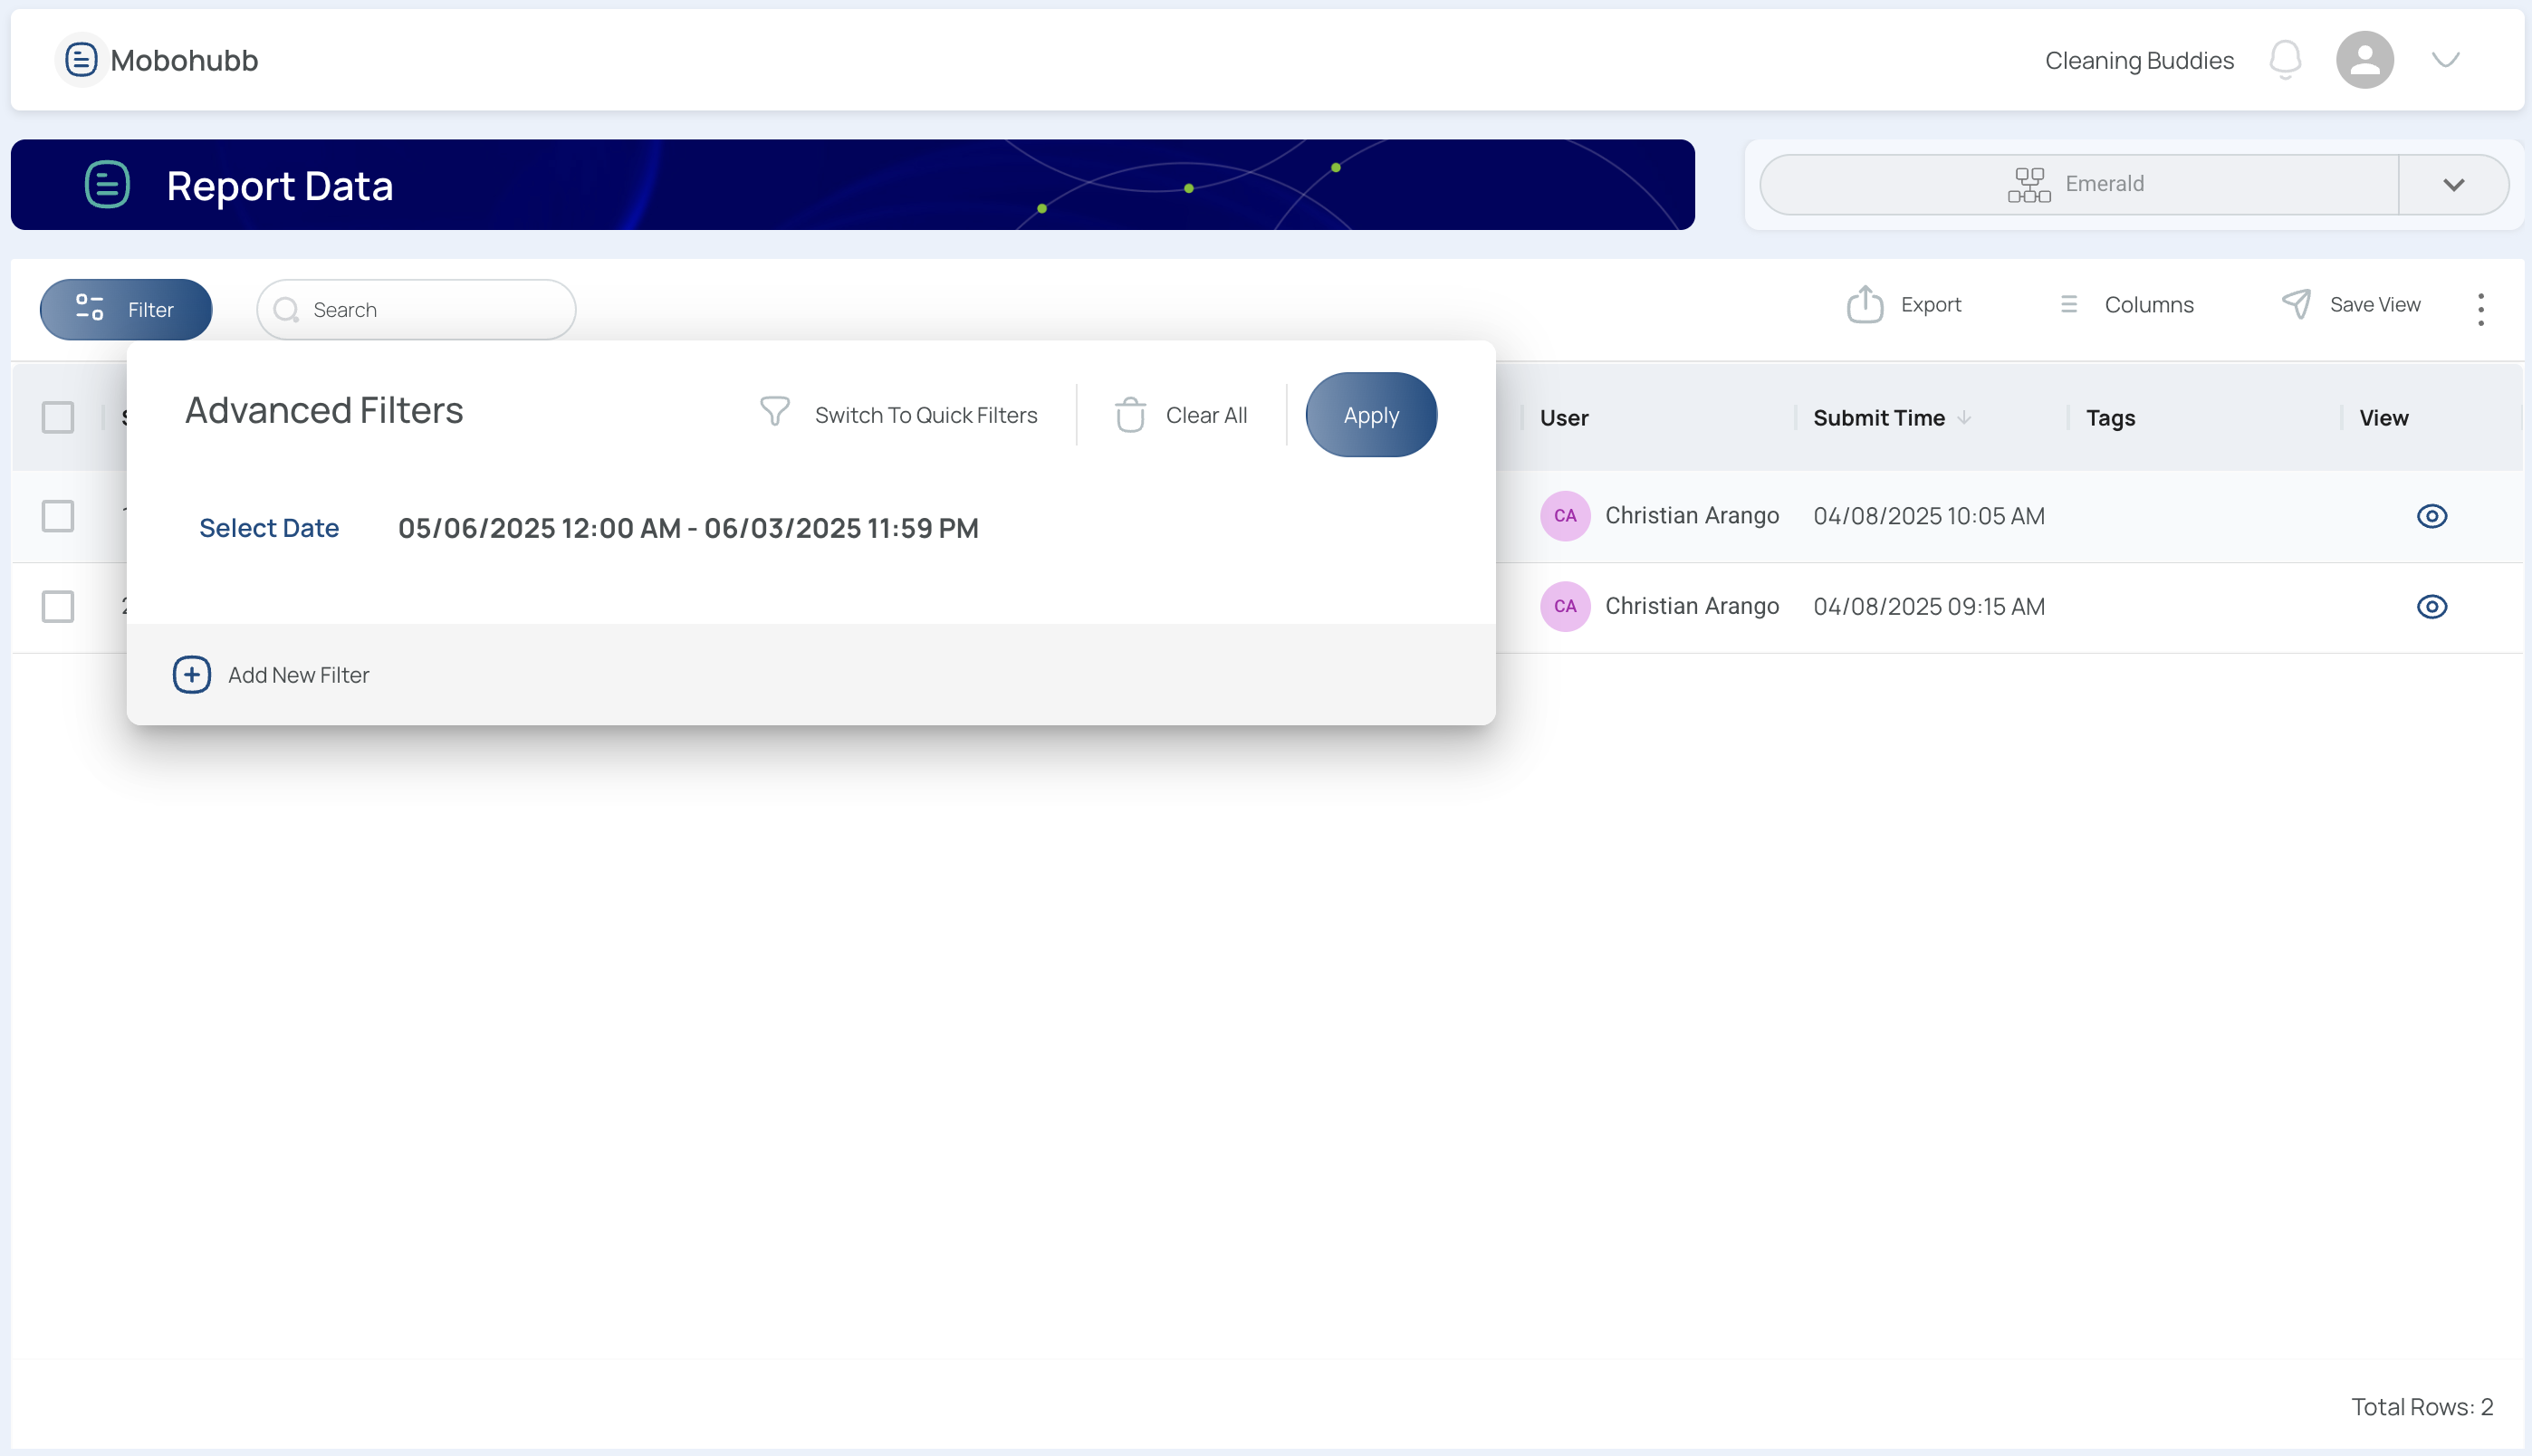Open the date range 05/06/2025 - 06/03/2025
This screenshot has width=2532, height=1456.
688,528
